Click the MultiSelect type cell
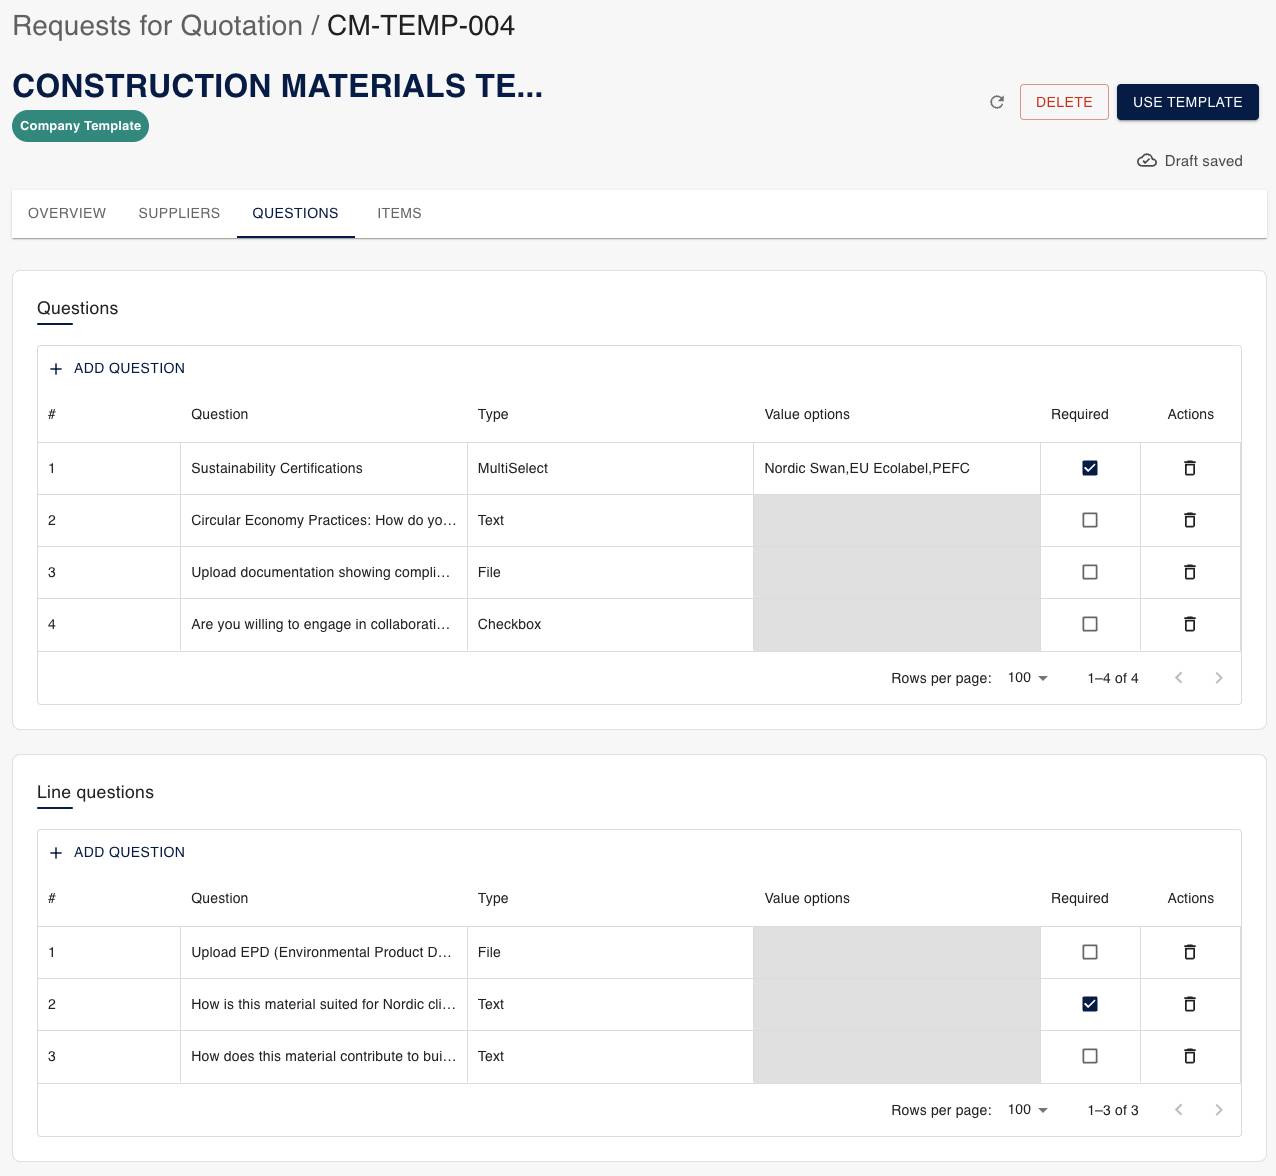This screenshot has height=1176, width=1276. (610, 468)
